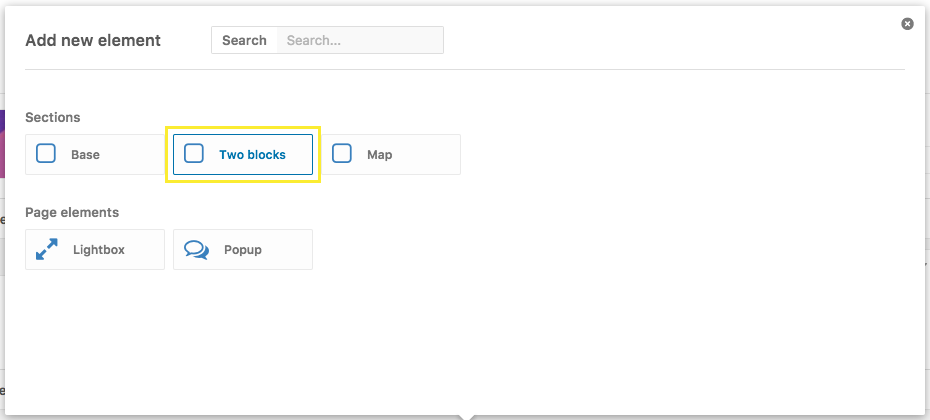The image size is (930, 420).
Task: Insert the Popup page element label
Action: (x=243, y=250)
